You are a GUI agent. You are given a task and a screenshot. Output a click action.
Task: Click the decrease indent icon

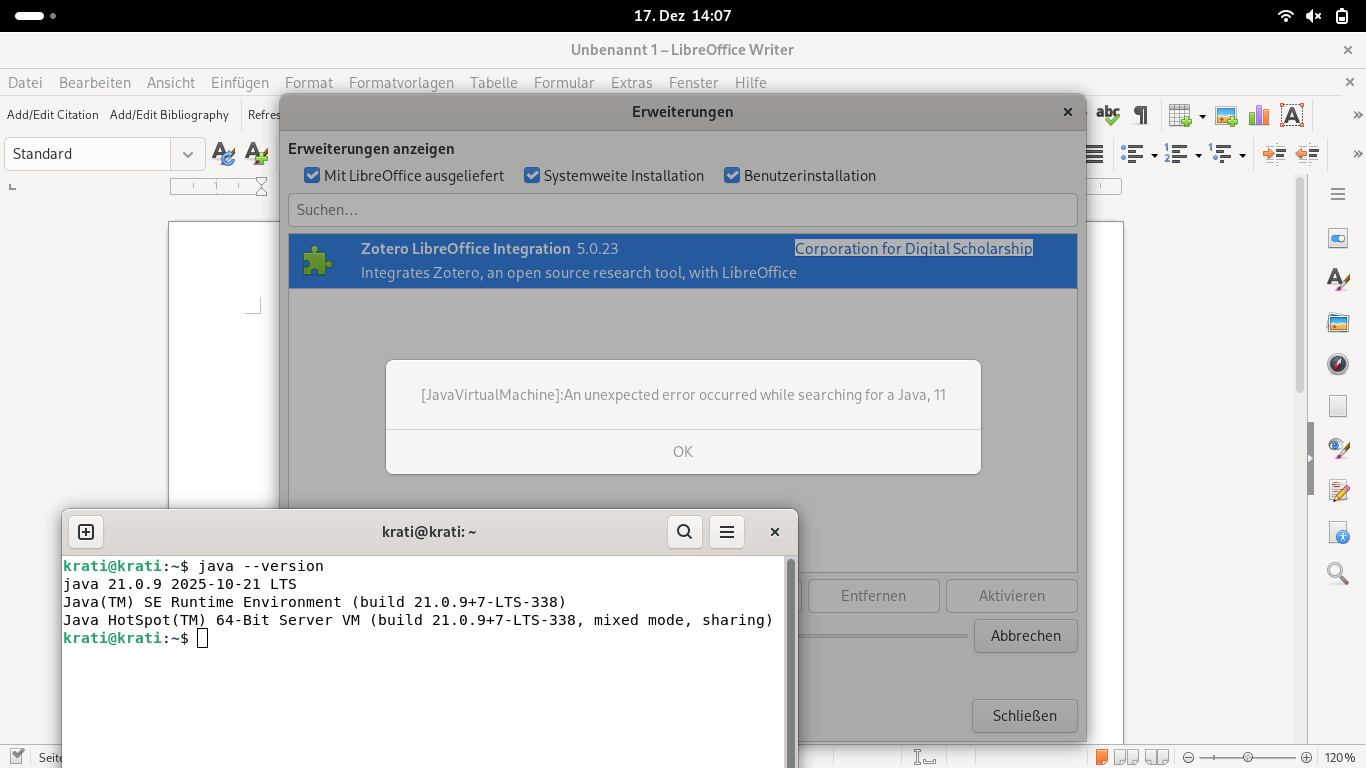click(x=1307, y=154)
